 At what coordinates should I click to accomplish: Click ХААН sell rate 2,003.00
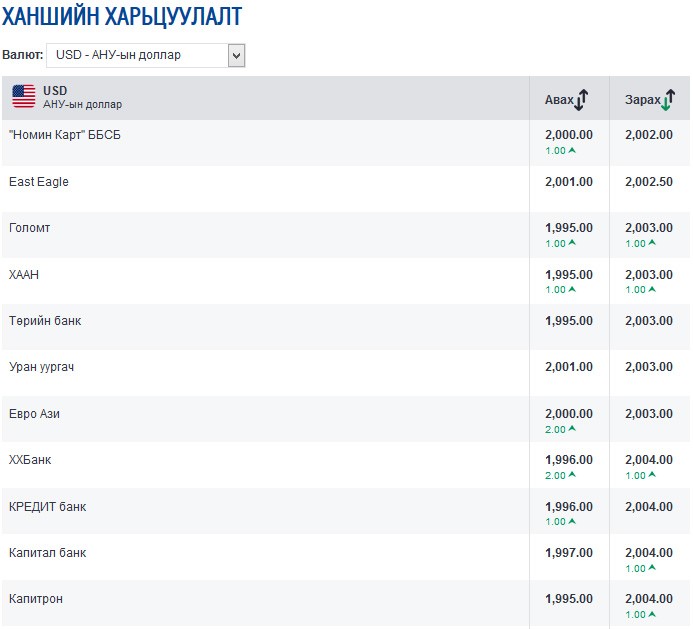[649, 275]
